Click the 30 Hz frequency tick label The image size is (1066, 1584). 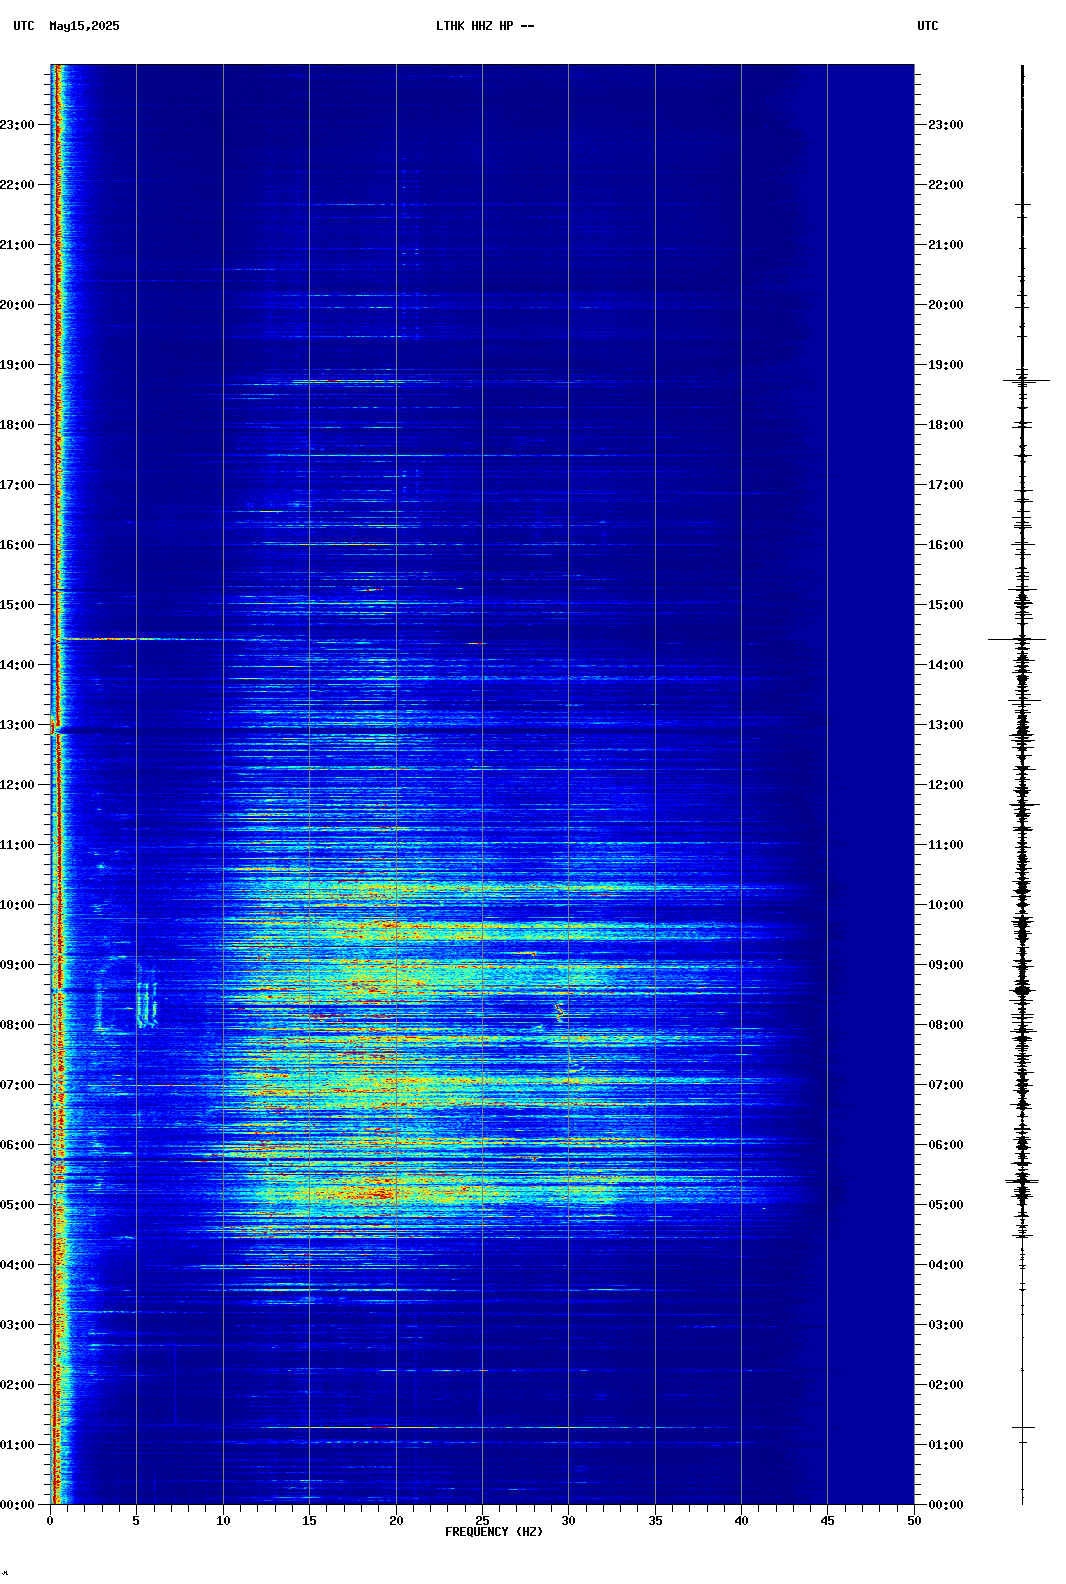568,1521
